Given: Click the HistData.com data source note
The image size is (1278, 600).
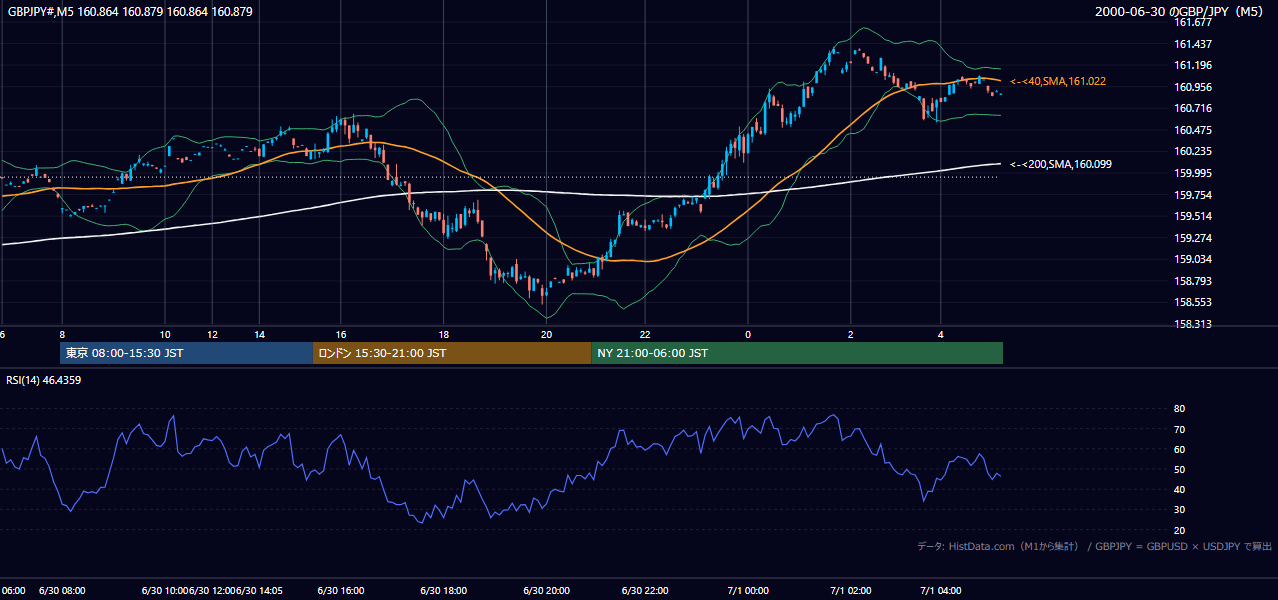Looking at the screenshot, I should pos(1095,546).
